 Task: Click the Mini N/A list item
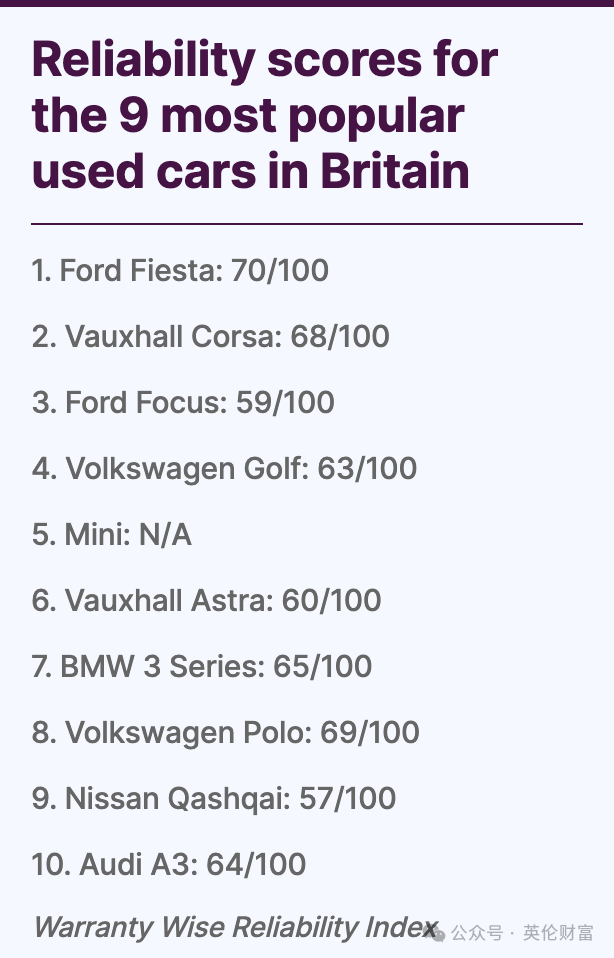coord(112,535)
